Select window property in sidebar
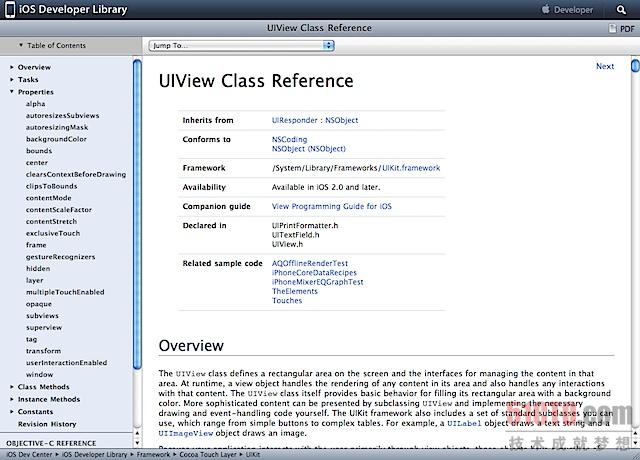 click(x=39, y=375)
